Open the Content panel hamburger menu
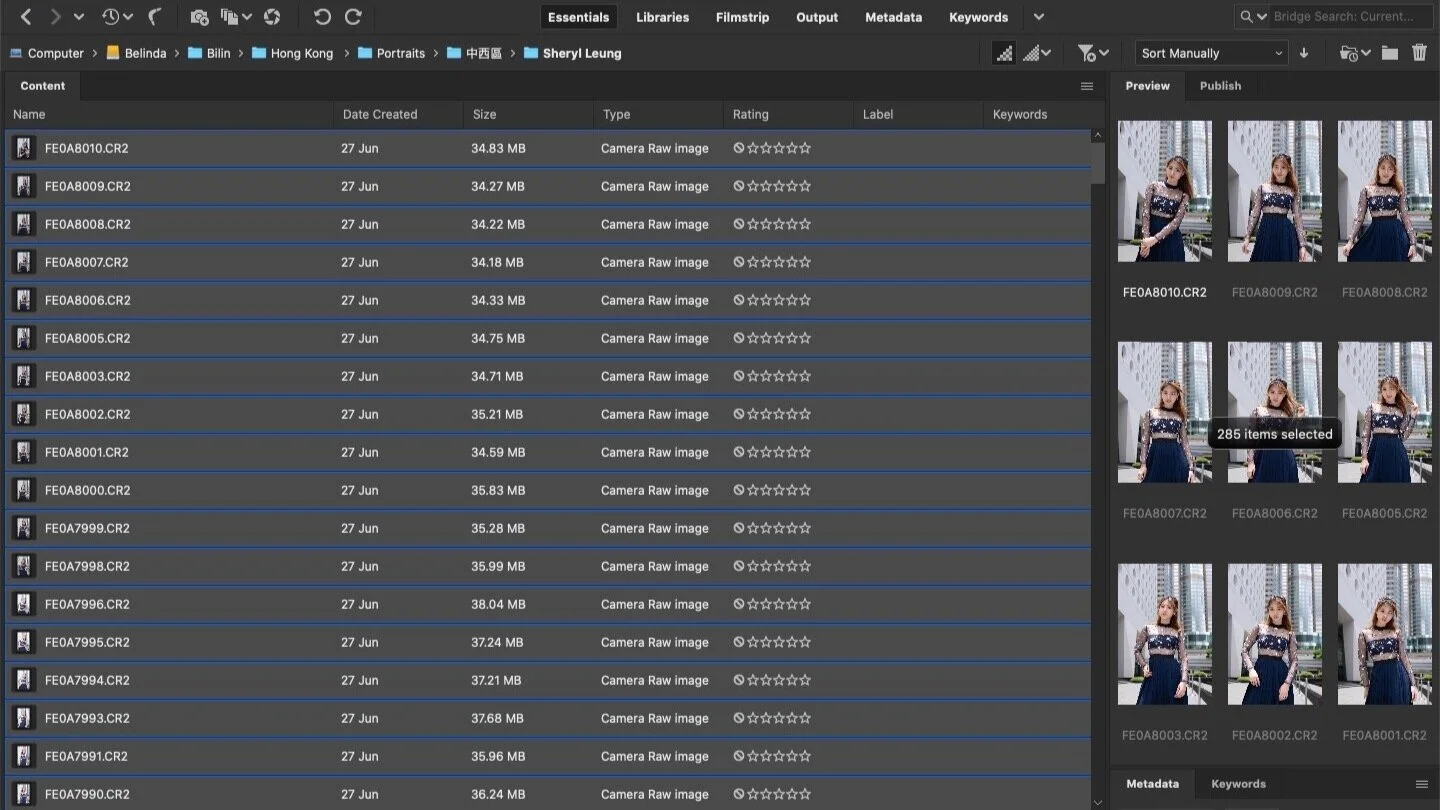The image size is (1440, 810). (1087, 86)
